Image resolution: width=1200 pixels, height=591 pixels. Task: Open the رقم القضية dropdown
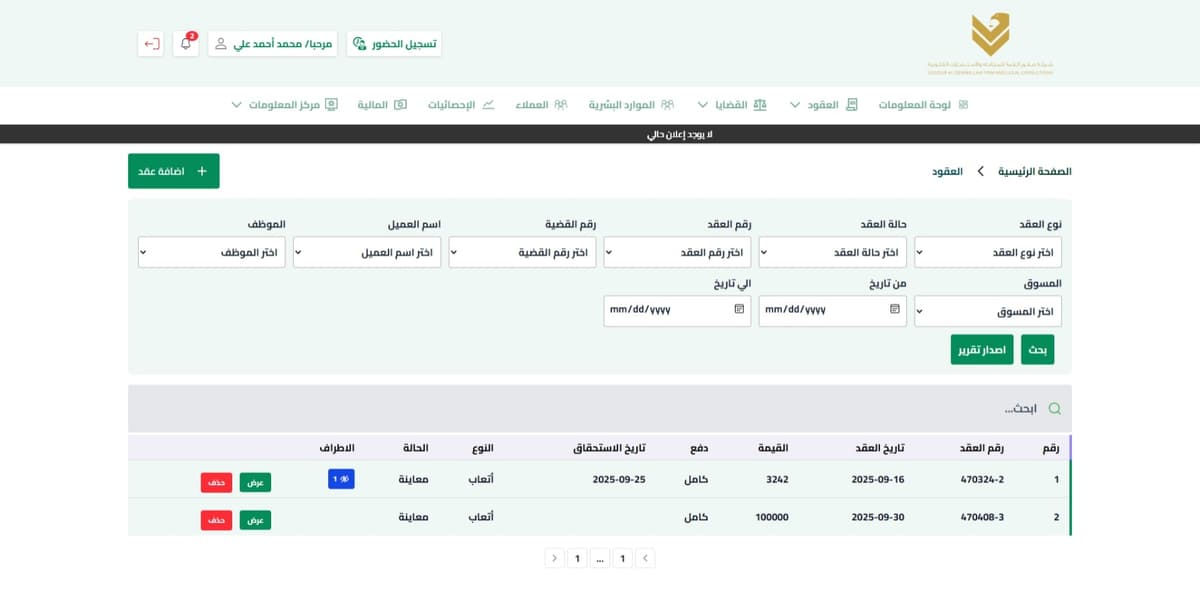click(522, 252)
